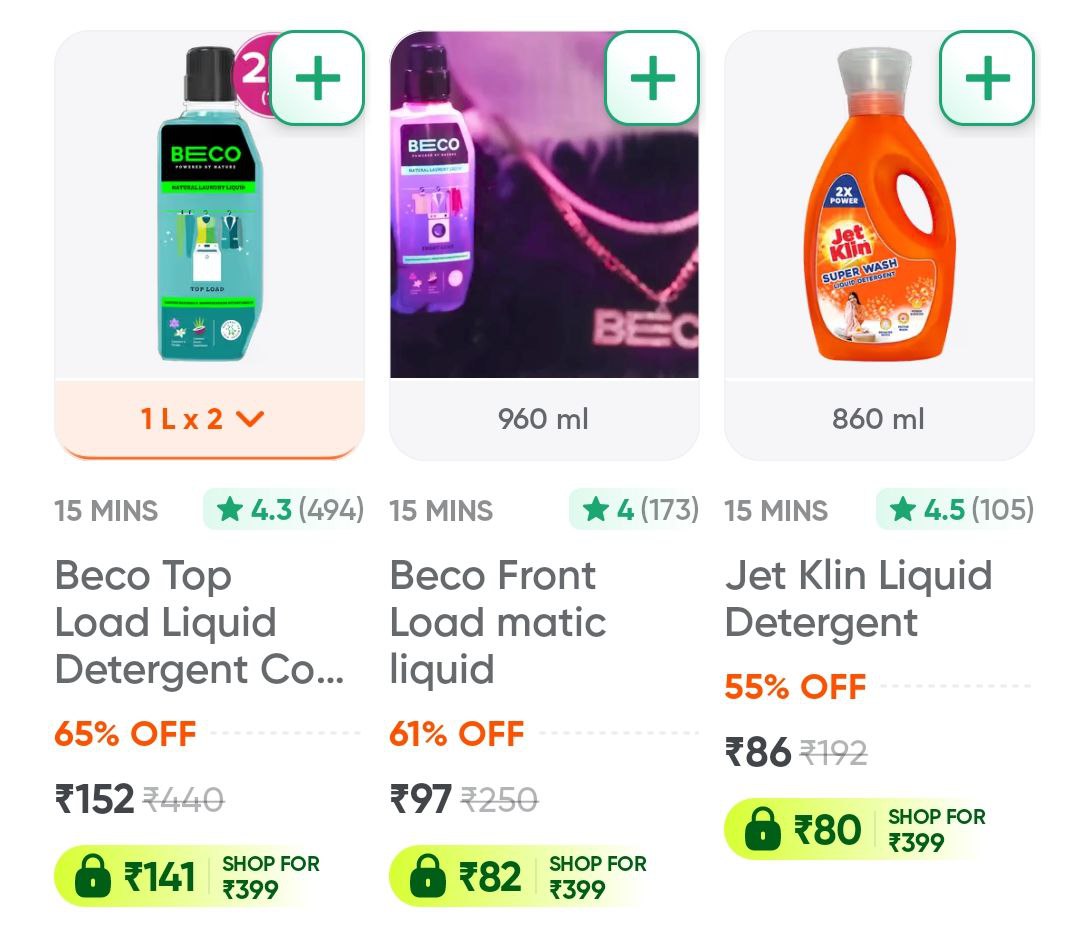Select the 860 ml size option
This screenshot has width=1080, height=950.
pyautogui.click(x=879, y=419)
